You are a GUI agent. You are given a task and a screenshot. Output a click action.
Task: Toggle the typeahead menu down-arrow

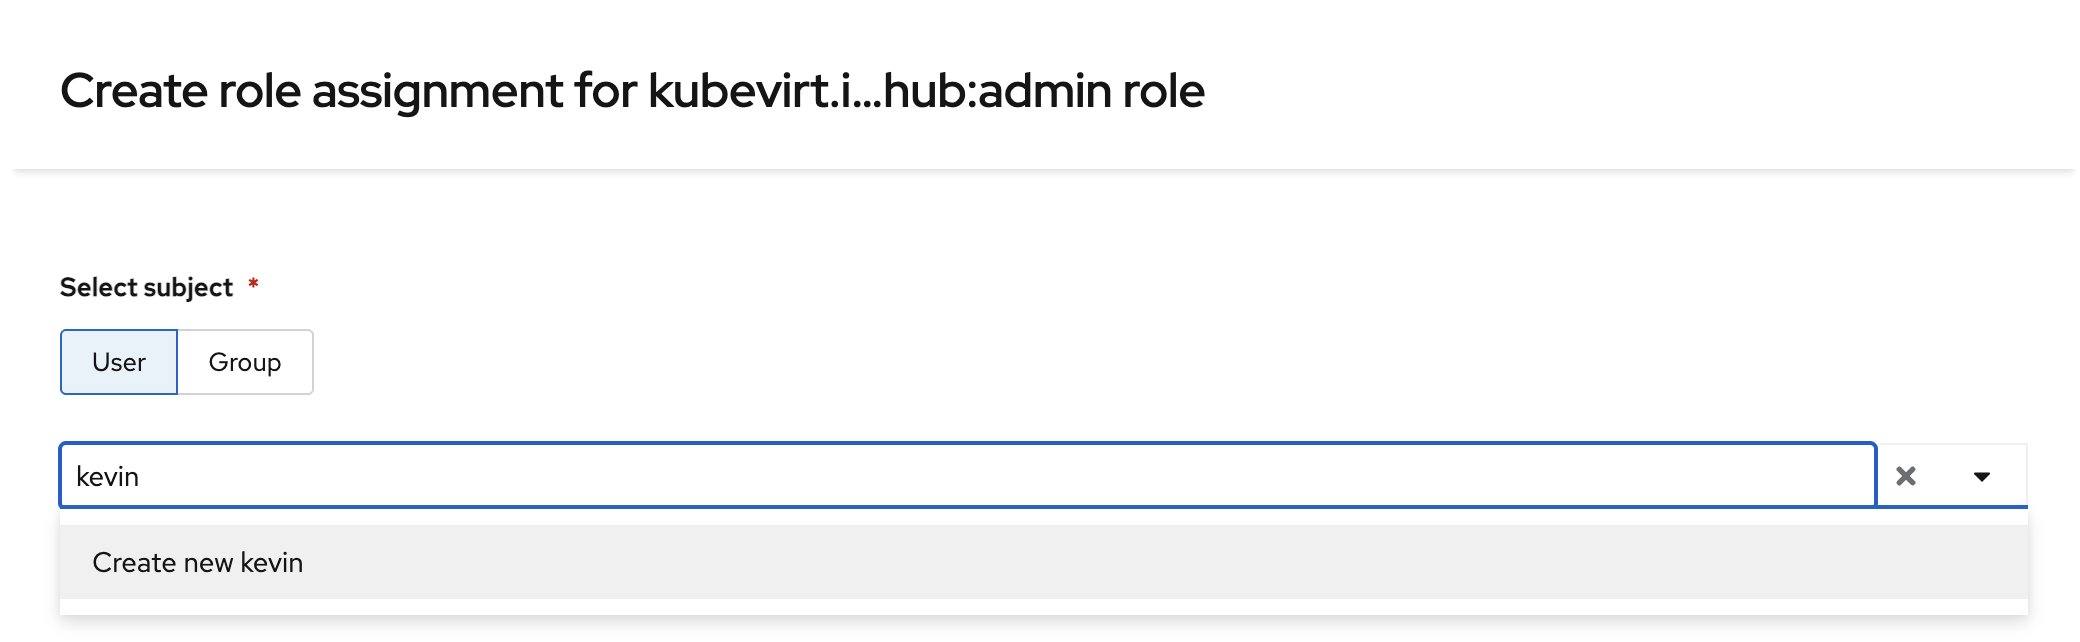click(1981, 476)
